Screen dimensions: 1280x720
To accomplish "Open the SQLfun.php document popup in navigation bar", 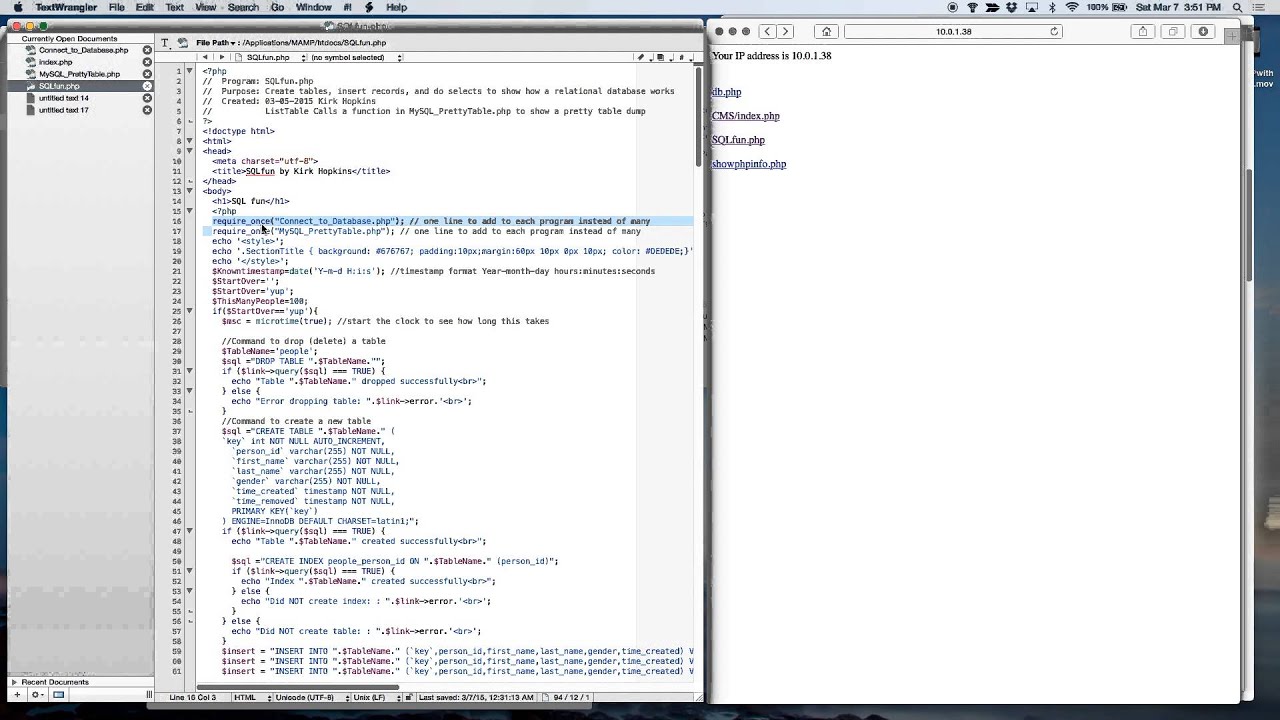I will [270, 57].
